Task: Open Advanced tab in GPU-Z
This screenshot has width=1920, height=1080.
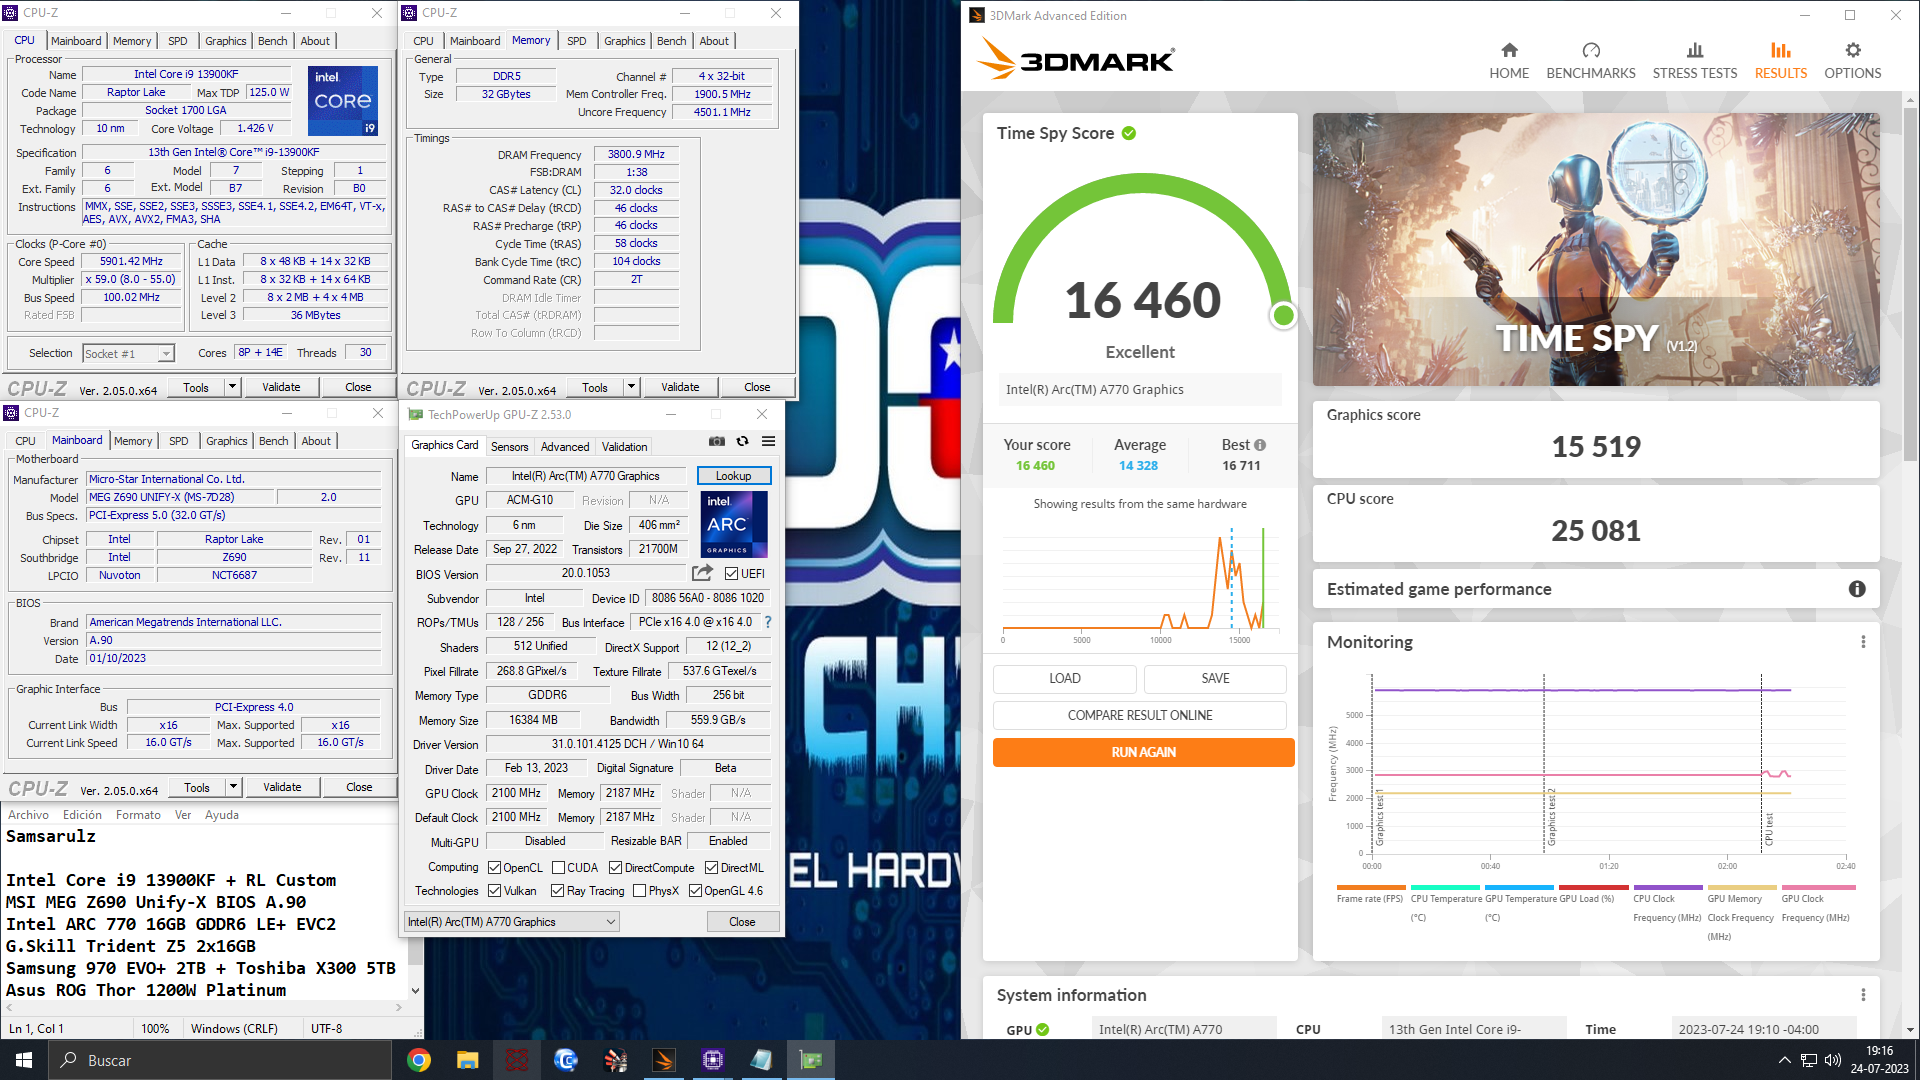Action: 565,447
